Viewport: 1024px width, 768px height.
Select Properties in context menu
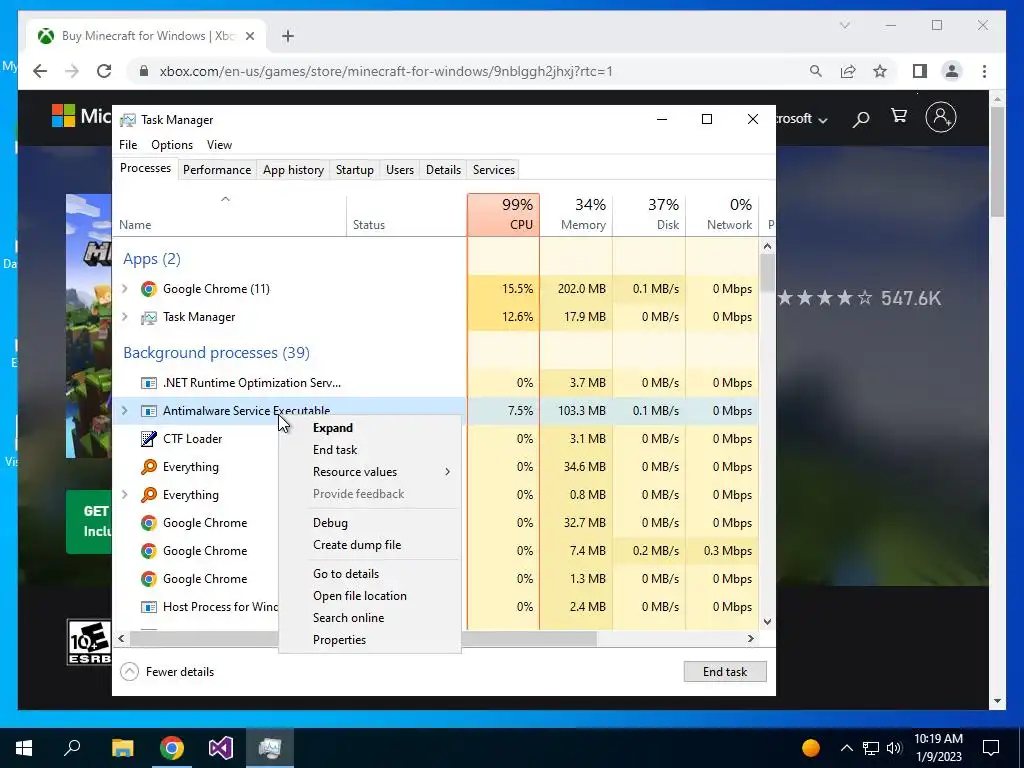pos(370,640)
